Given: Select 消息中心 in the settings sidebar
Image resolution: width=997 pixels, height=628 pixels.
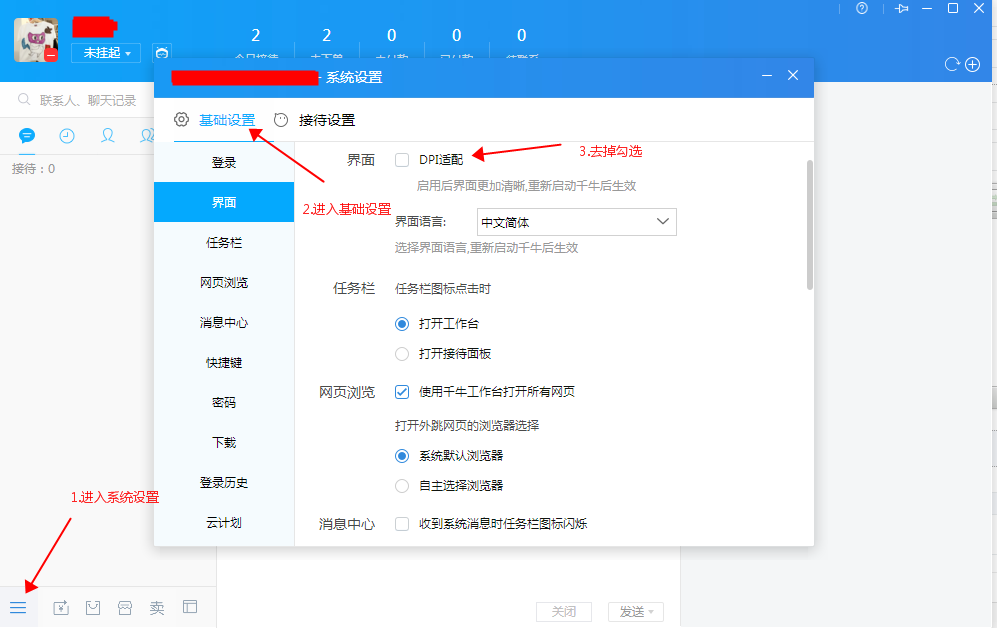Looking at the screenshot, I should click(224, 322).
